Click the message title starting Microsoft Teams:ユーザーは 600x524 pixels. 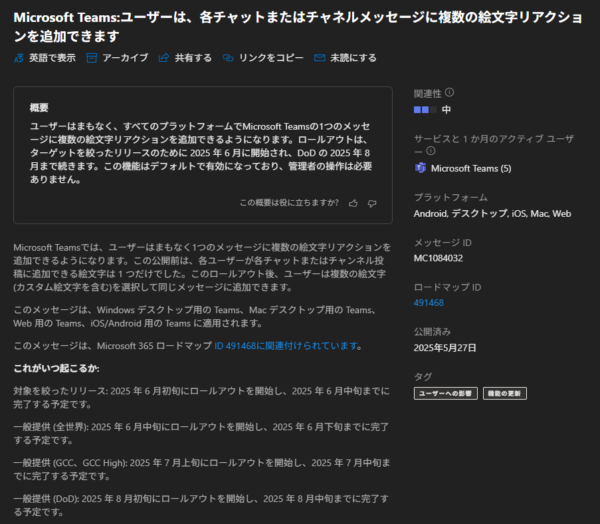coord(298,27)
